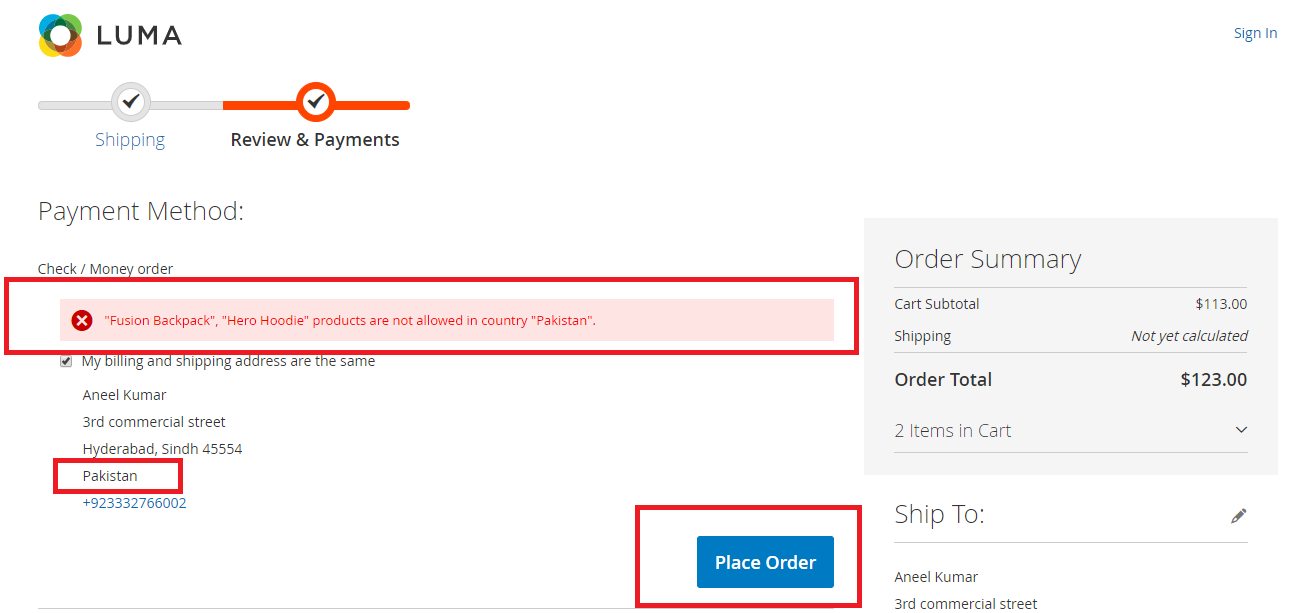Click the Review & Payments checkmark circle
Screen dimensions: 1305x613
pos(316,101)
